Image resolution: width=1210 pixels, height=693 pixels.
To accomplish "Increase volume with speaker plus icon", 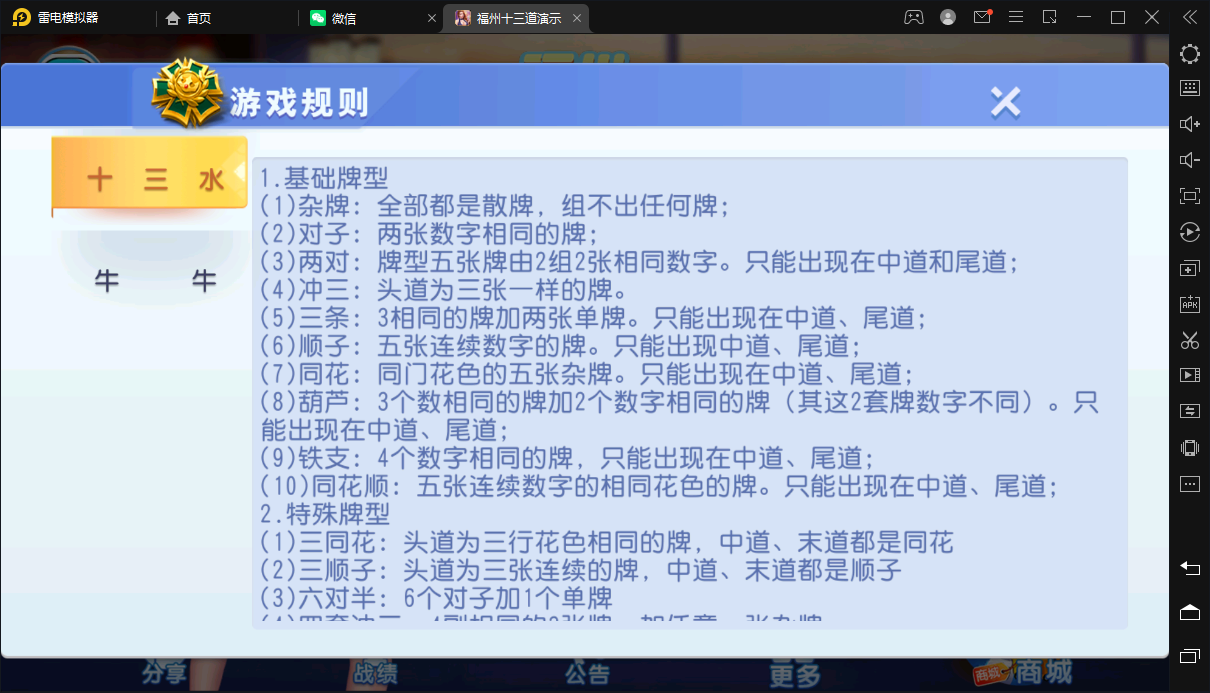I will click(x=1189, y=124).
